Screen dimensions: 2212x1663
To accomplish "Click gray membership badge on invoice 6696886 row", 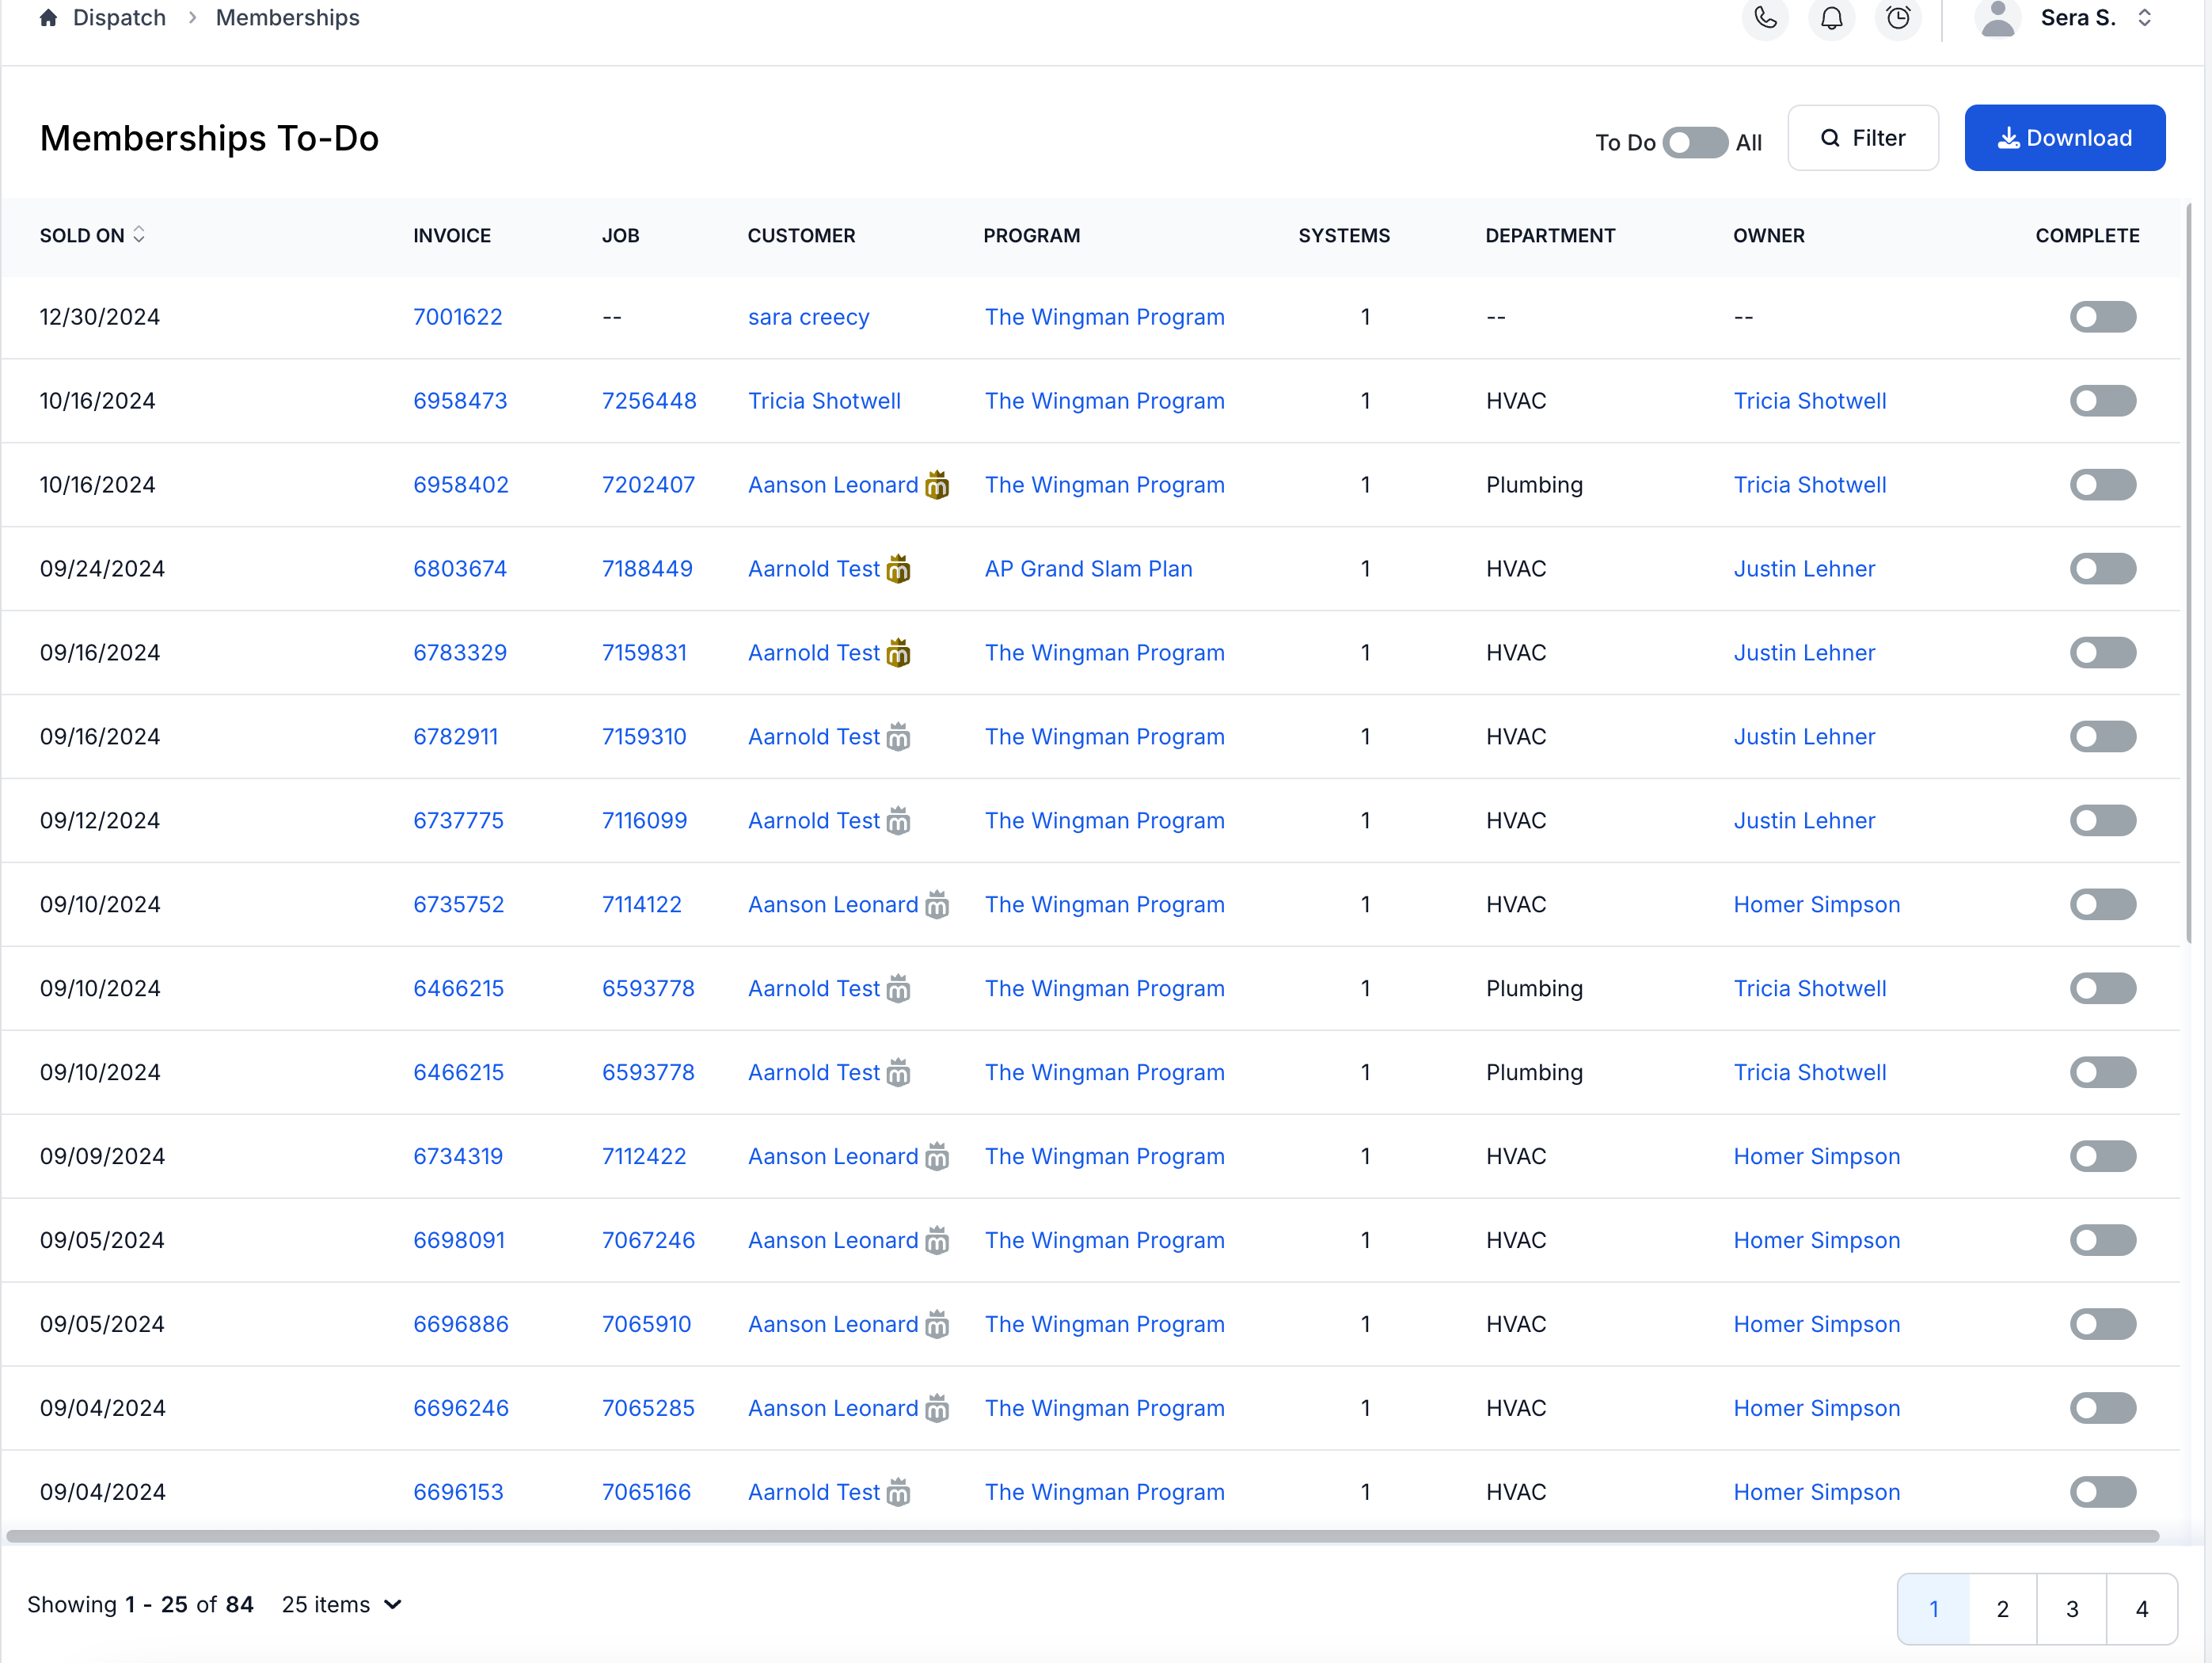I will (937, 1325).
